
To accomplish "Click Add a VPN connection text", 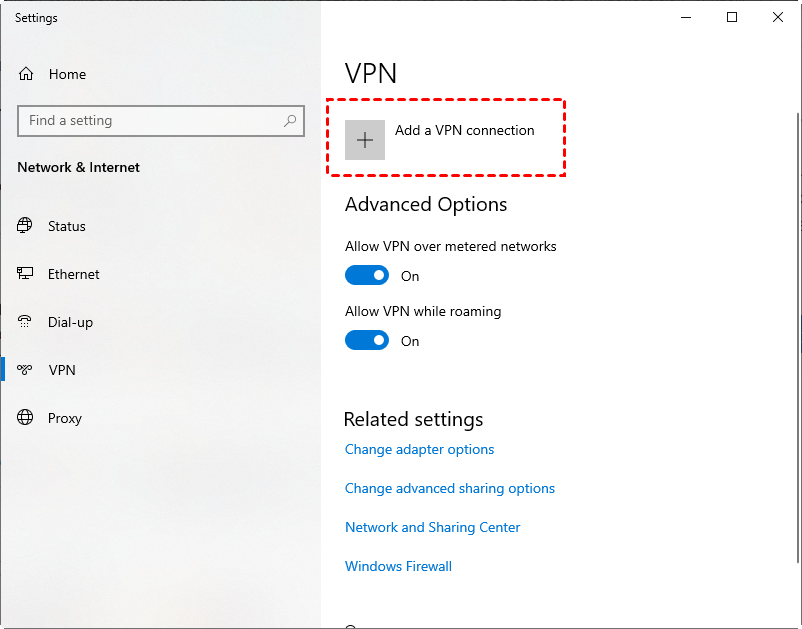I will click(464, 130).
